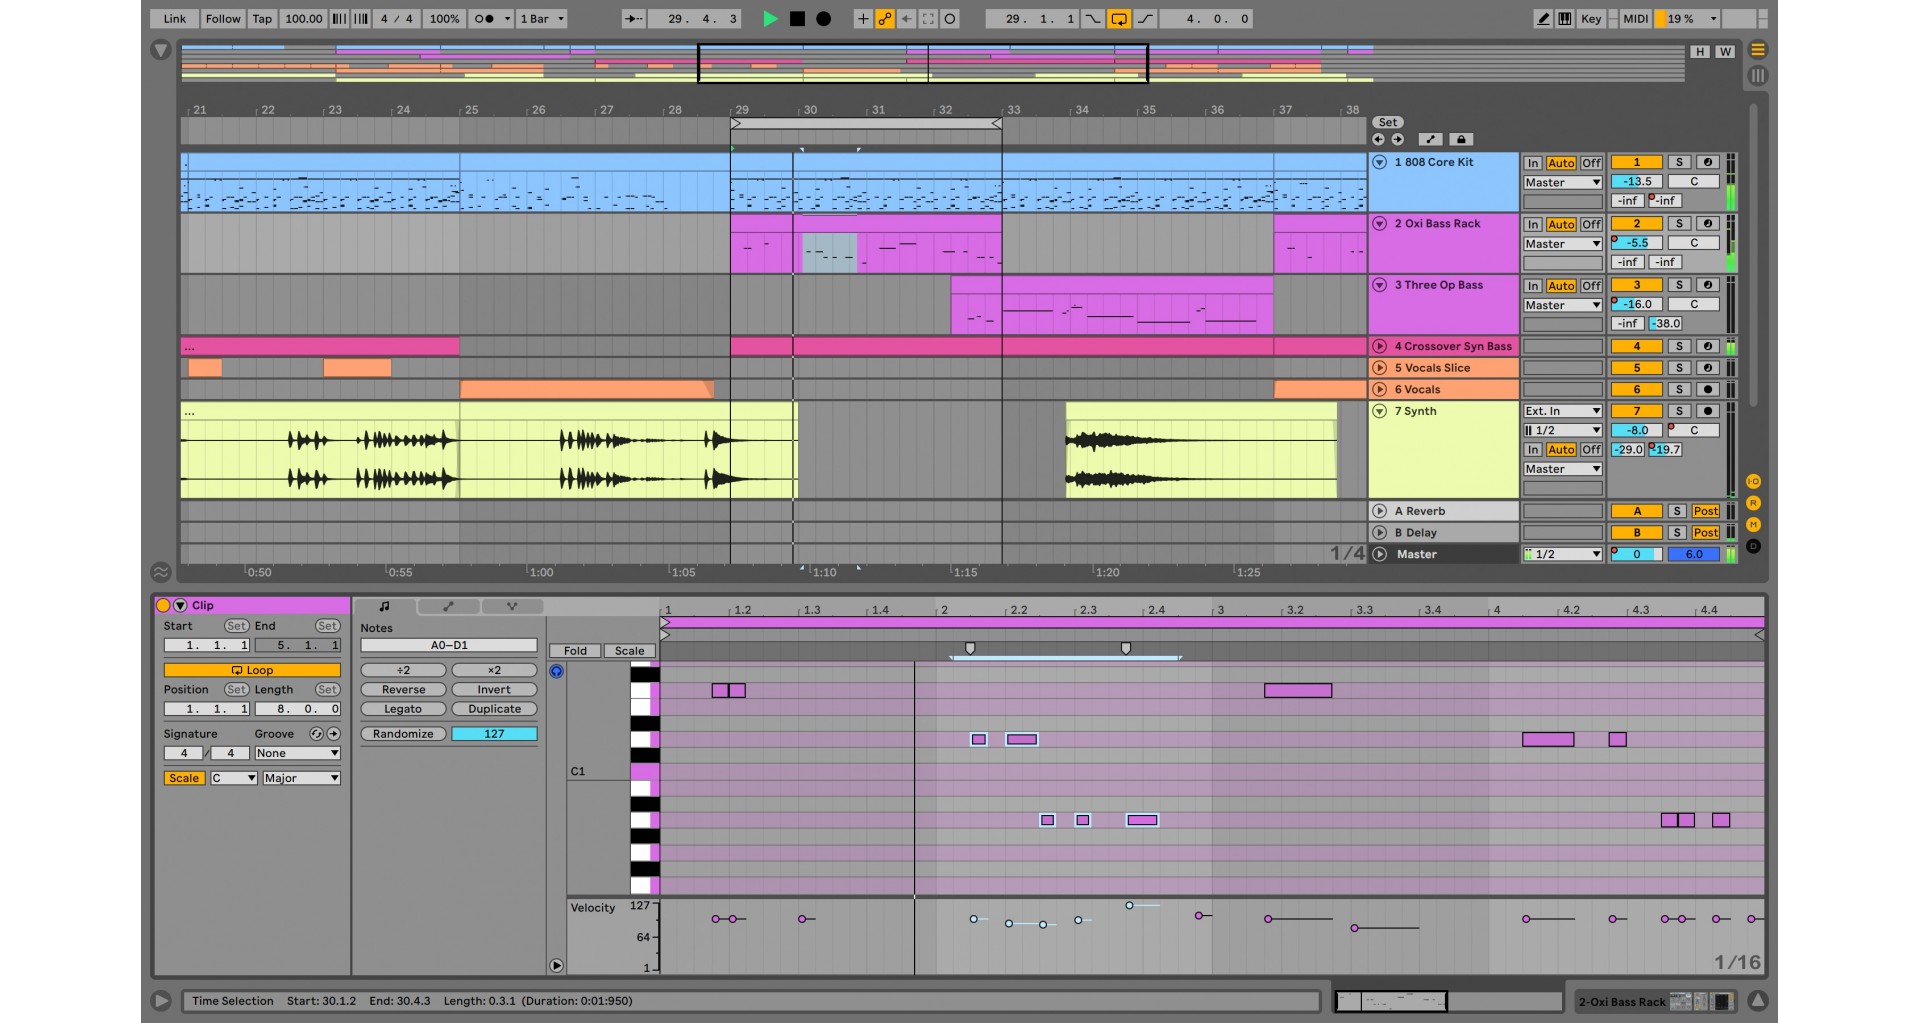1920x1023 pixels.
Task: Click the tempo field showing 100.00
Action: point(303,19)
